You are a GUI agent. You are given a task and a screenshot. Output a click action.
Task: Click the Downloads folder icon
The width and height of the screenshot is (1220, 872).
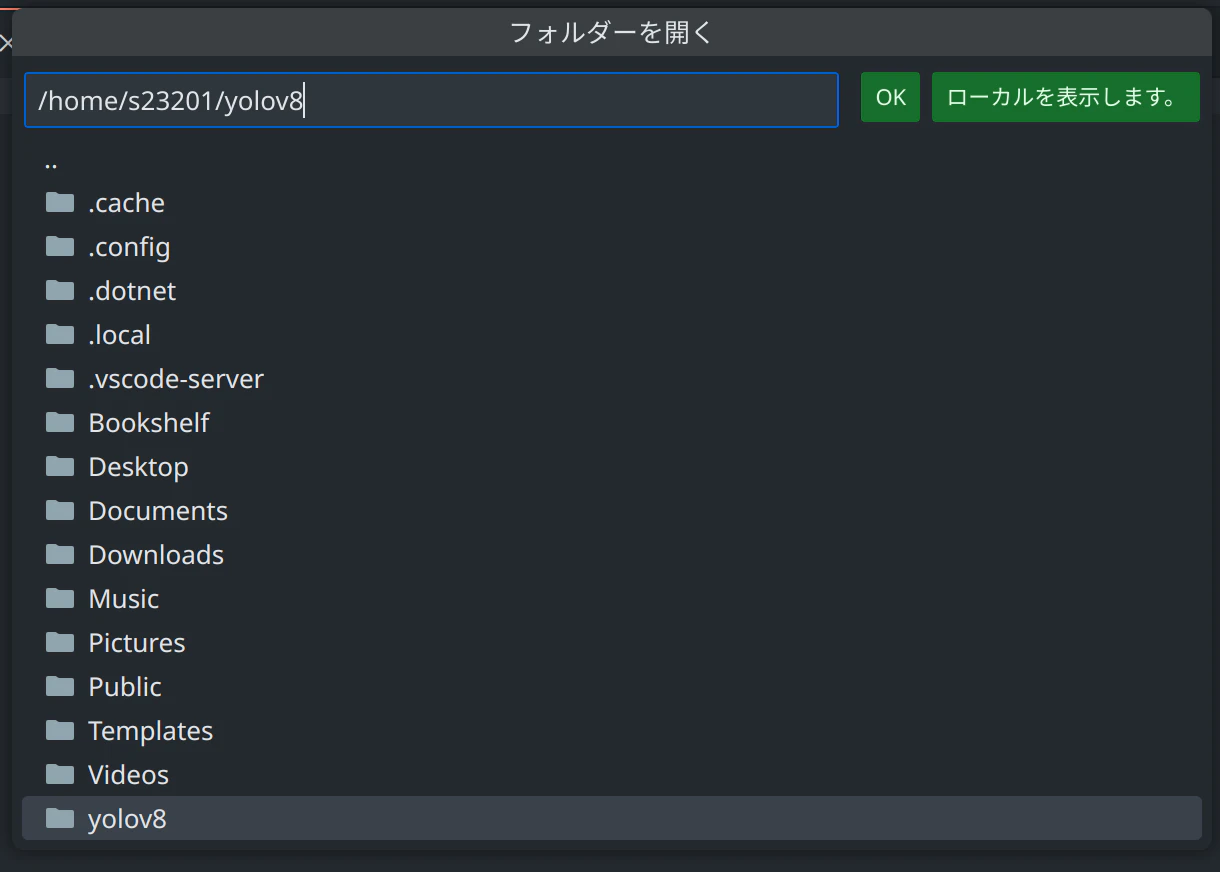coord(60,554)
